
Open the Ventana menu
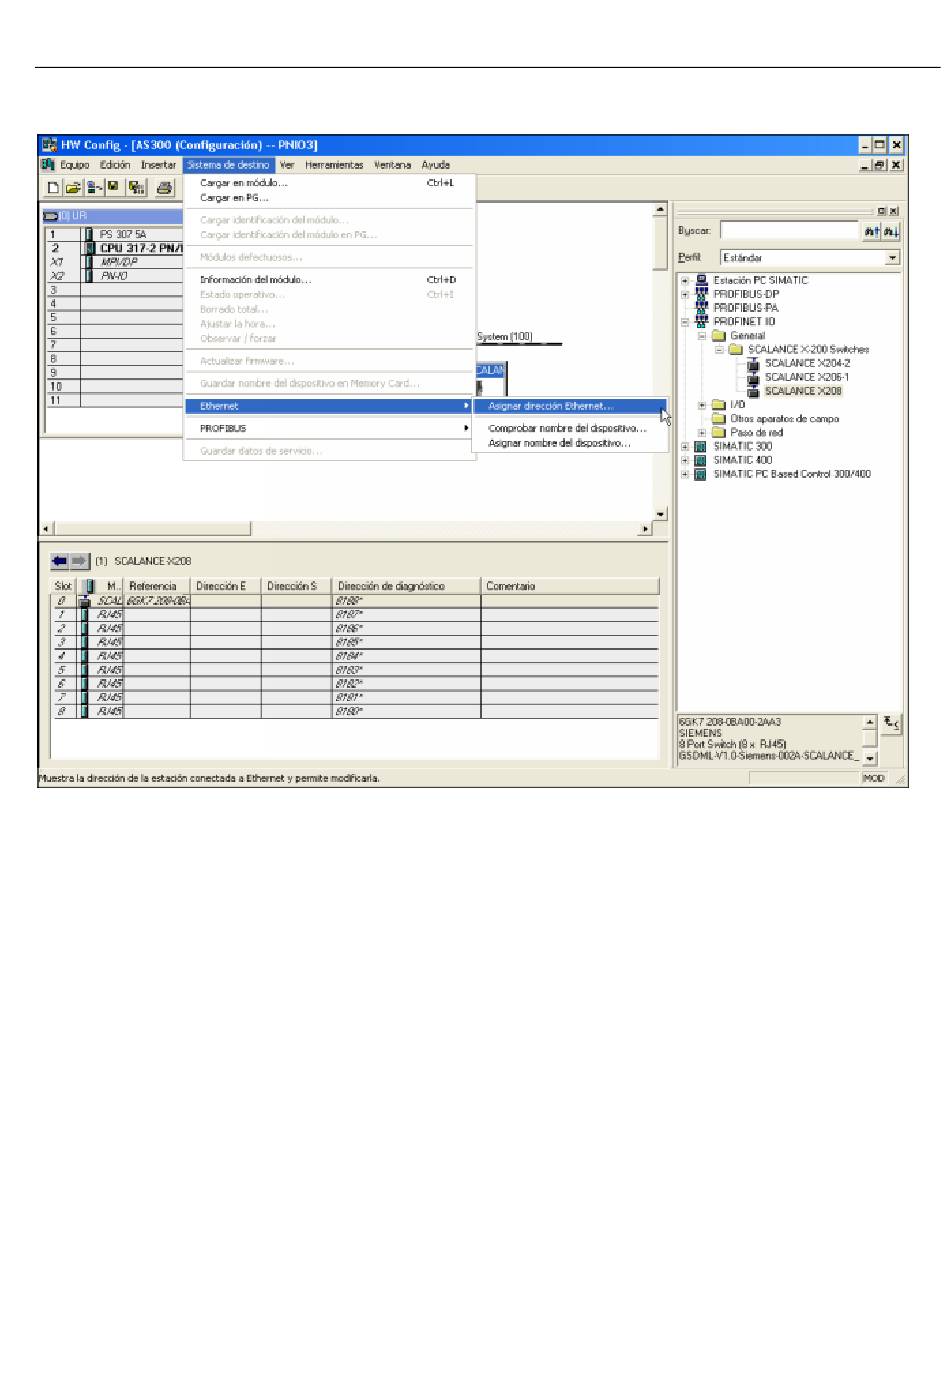[392, 165]
